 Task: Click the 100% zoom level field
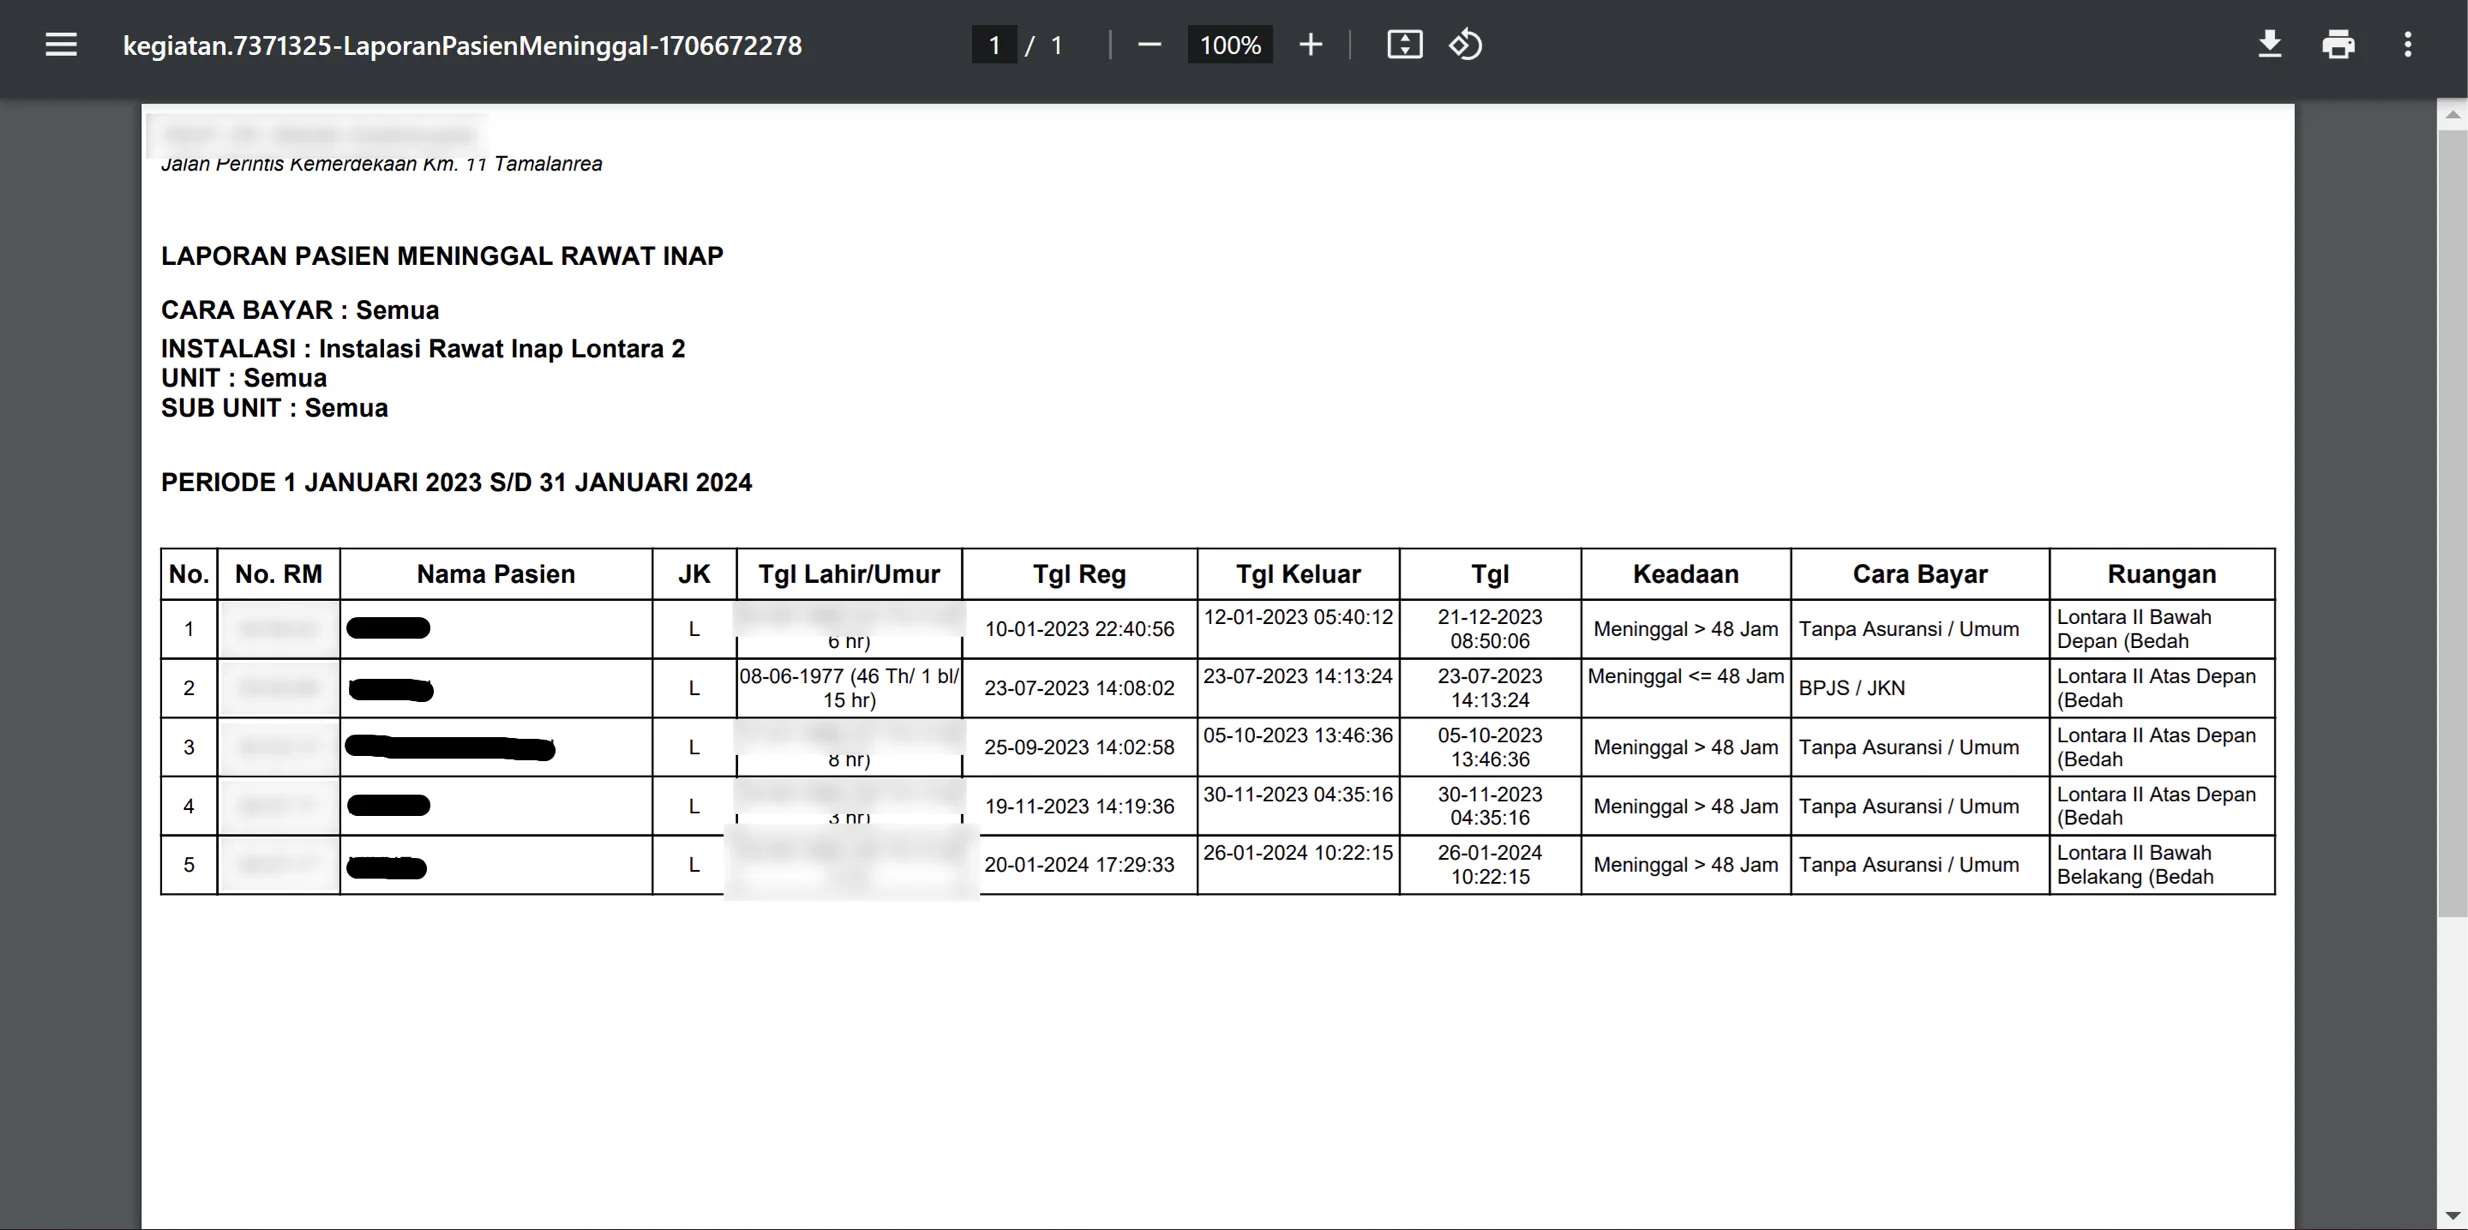point(1230,45)
